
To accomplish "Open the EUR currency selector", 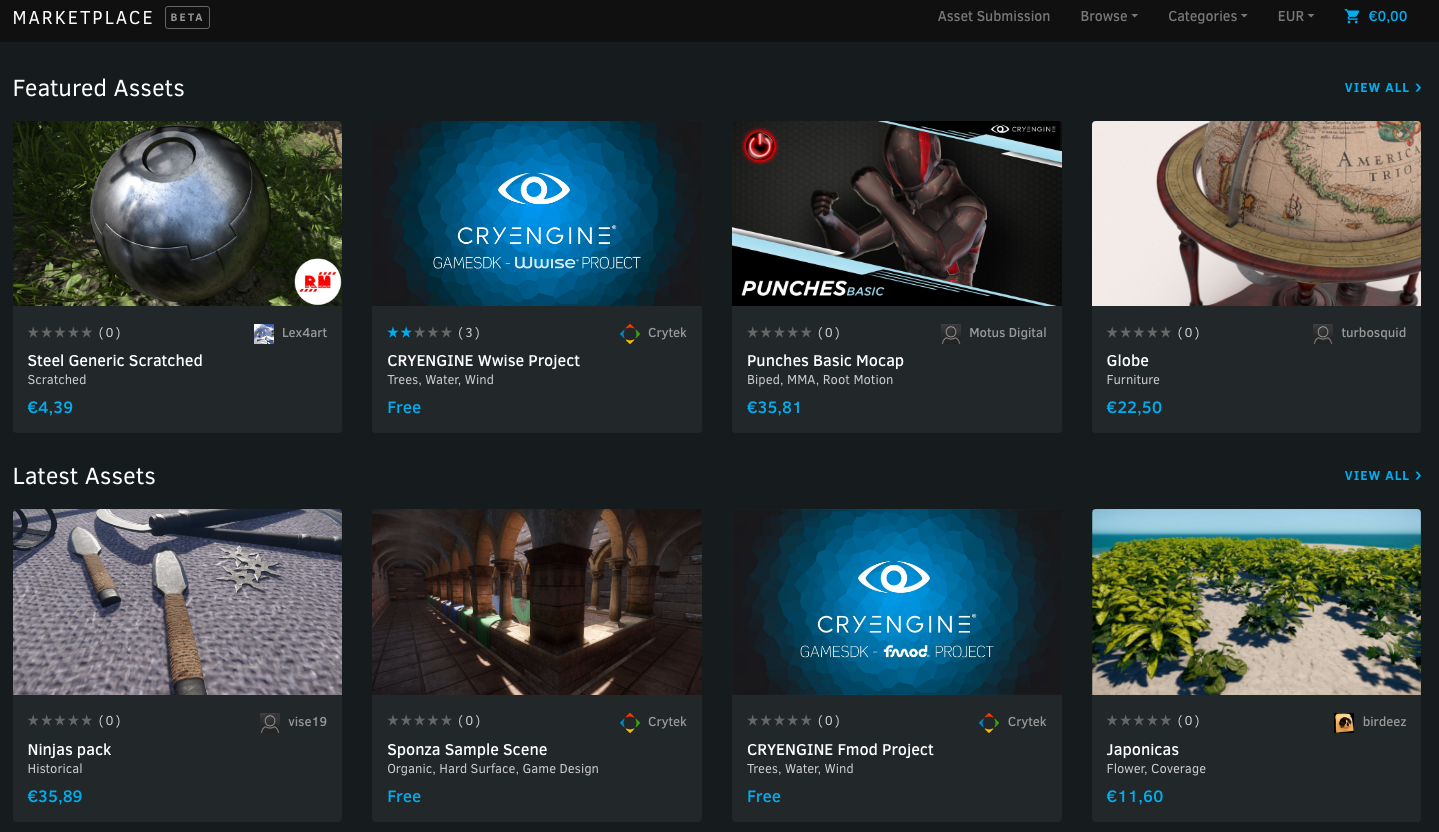I will 1295,16.
